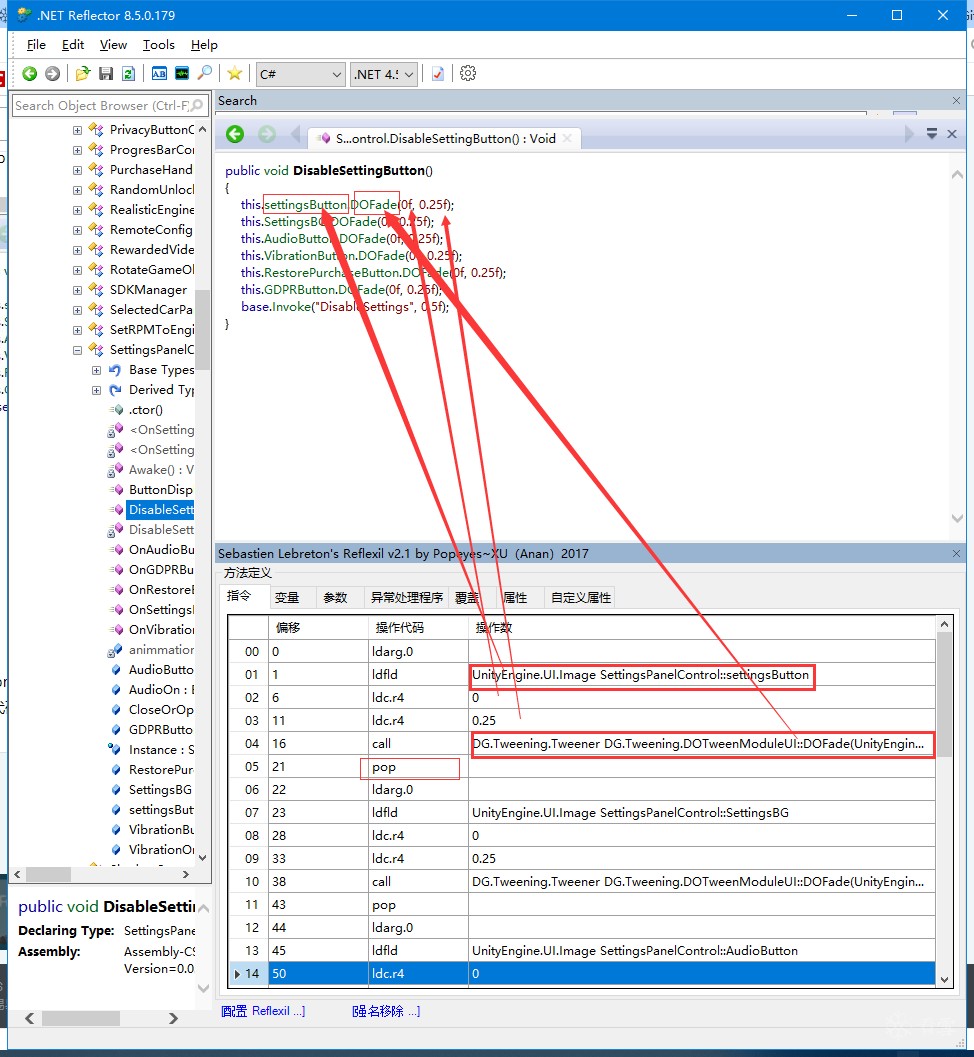
Task: Click the .ctor() method icon
Action: tap(117, 410)
